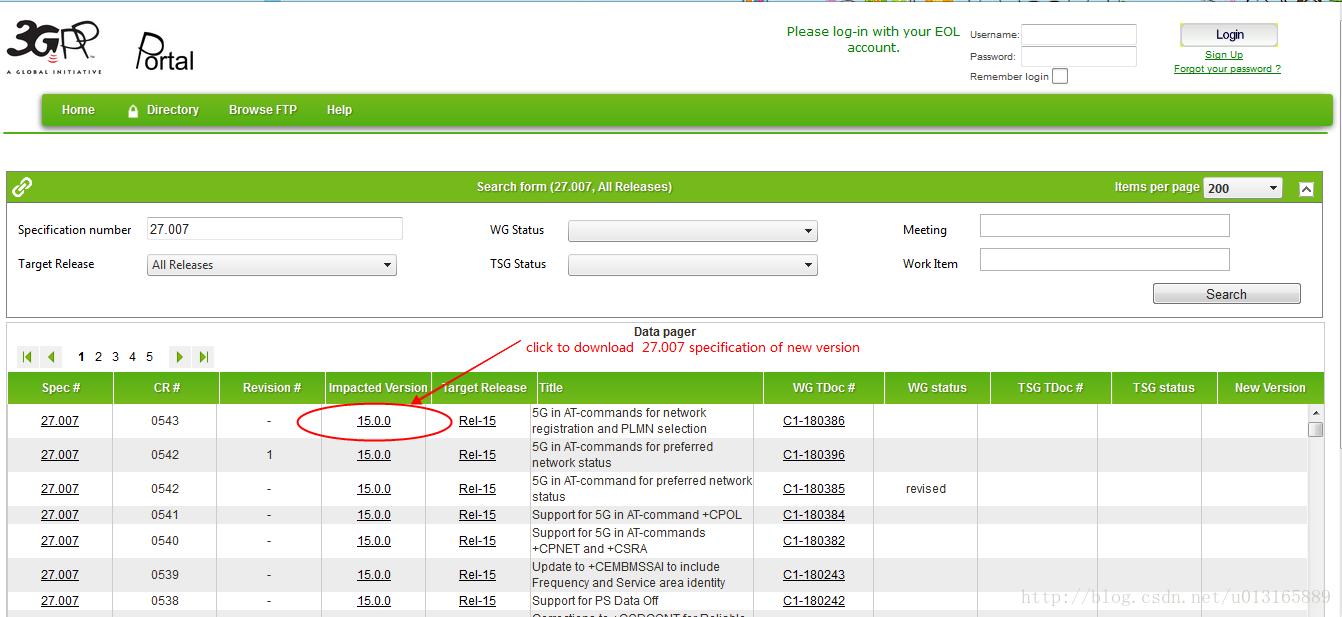The image size is (1342, 617).
Task: Open TDoc C1-180382 link
Action: click(814, 541)
